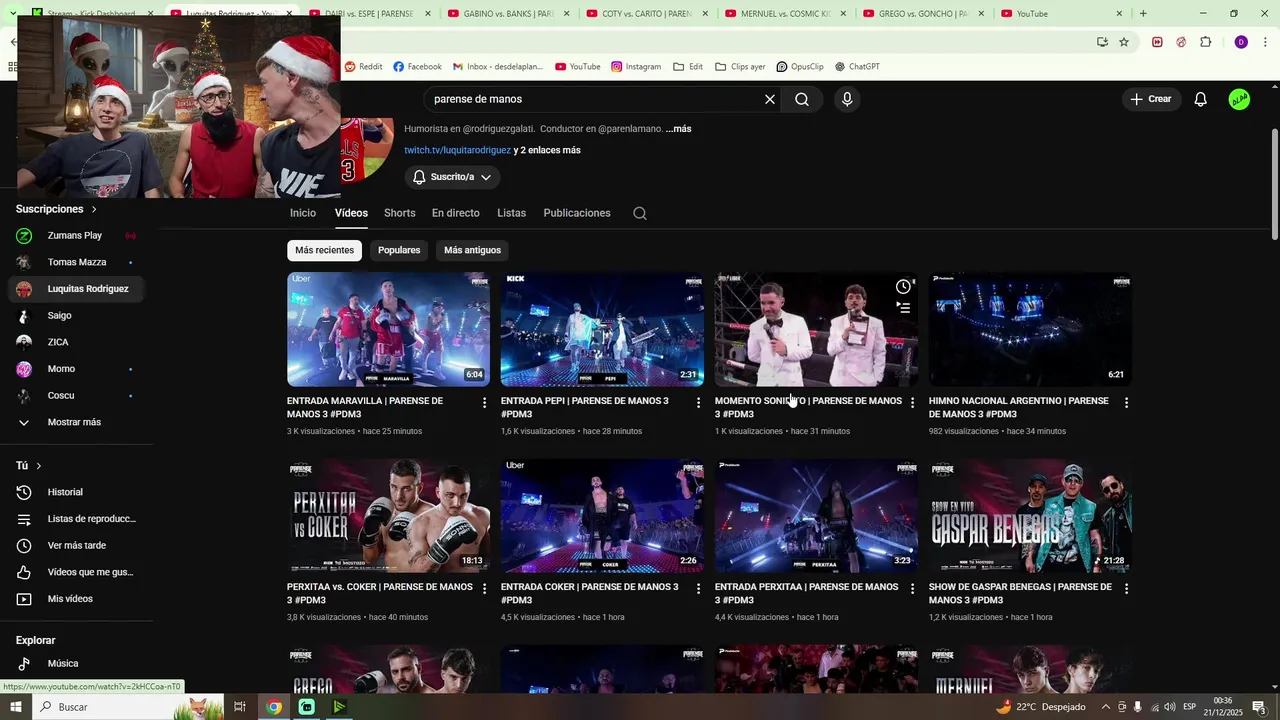1280x720 pixels.
Task: Open volume control in system tray
Action: [x=1170, y=707]
